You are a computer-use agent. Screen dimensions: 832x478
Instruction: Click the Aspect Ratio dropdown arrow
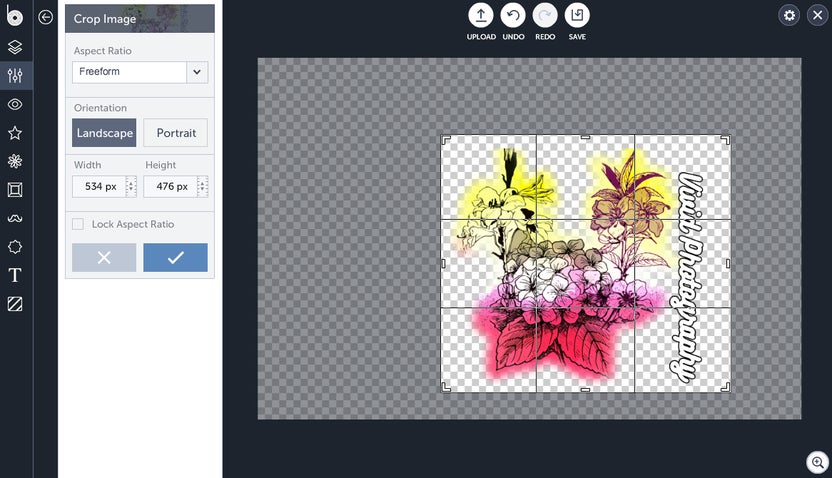[197, 72]
